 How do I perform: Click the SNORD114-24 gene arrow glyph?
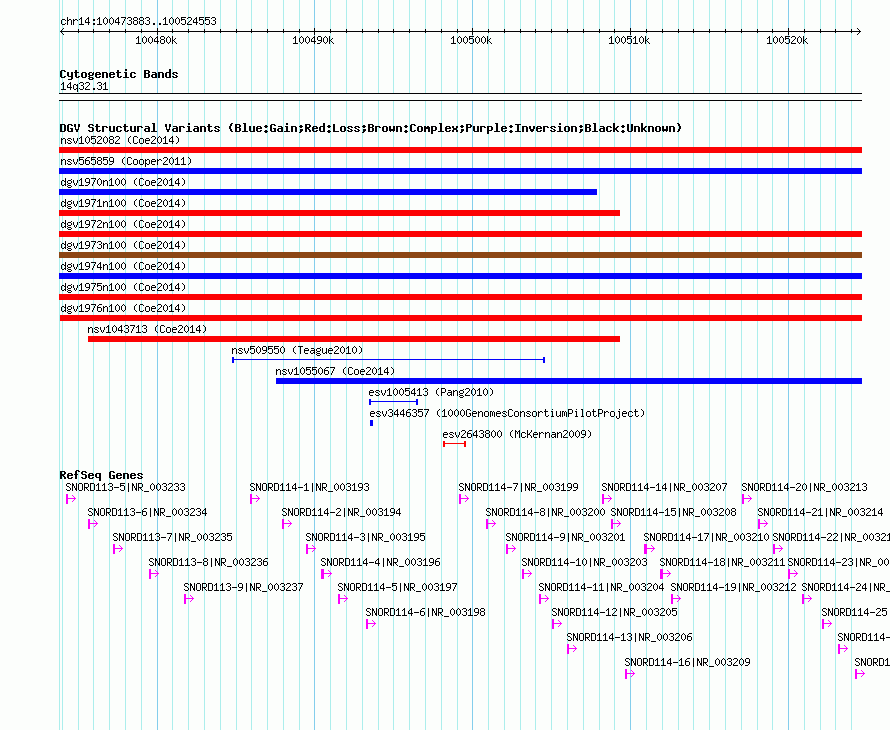pyautogui.click(x=807, y=599)
